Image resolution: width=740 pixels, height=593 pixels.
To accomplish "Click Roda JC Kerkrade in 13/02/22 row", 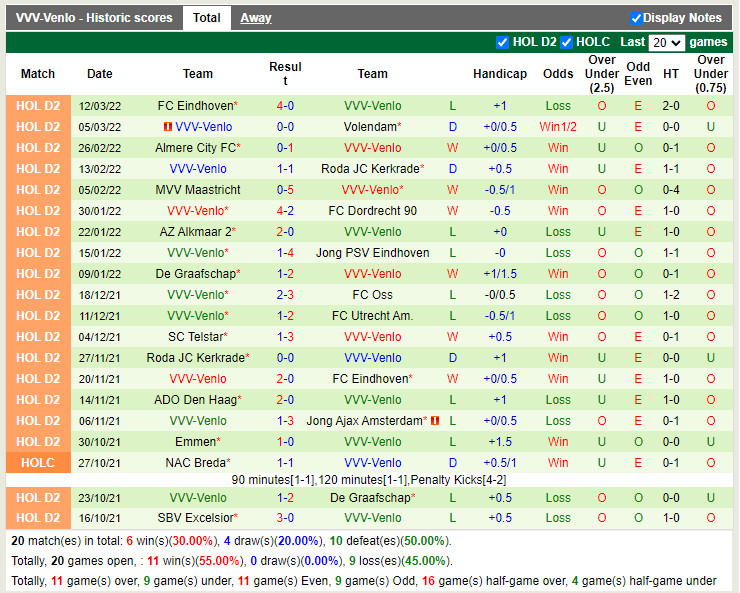I will (x=370, y=169).
